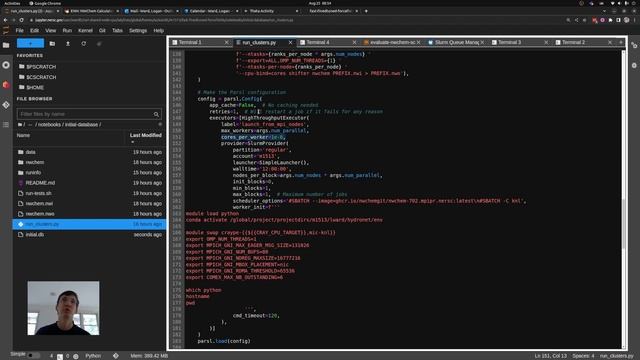Click Spaces: 4 in the status bar
640x360 pixels.
[x=583, y=356]
